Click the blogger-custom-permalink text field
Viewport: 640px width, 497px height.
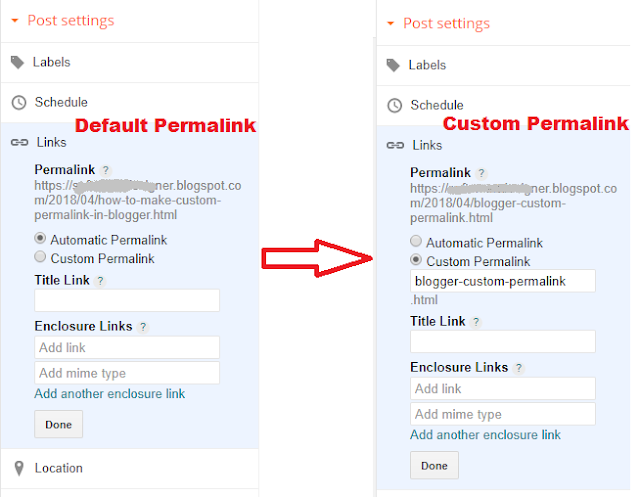click(502, 281)
